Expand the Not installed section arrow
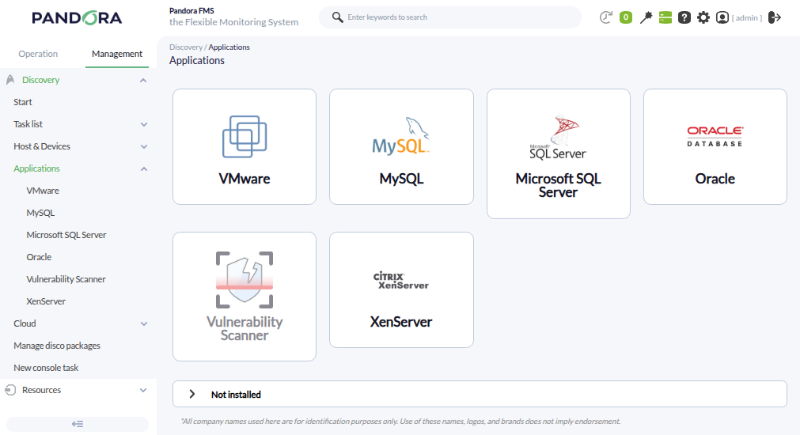Viewport: 800px width, 435px height. 192,394
